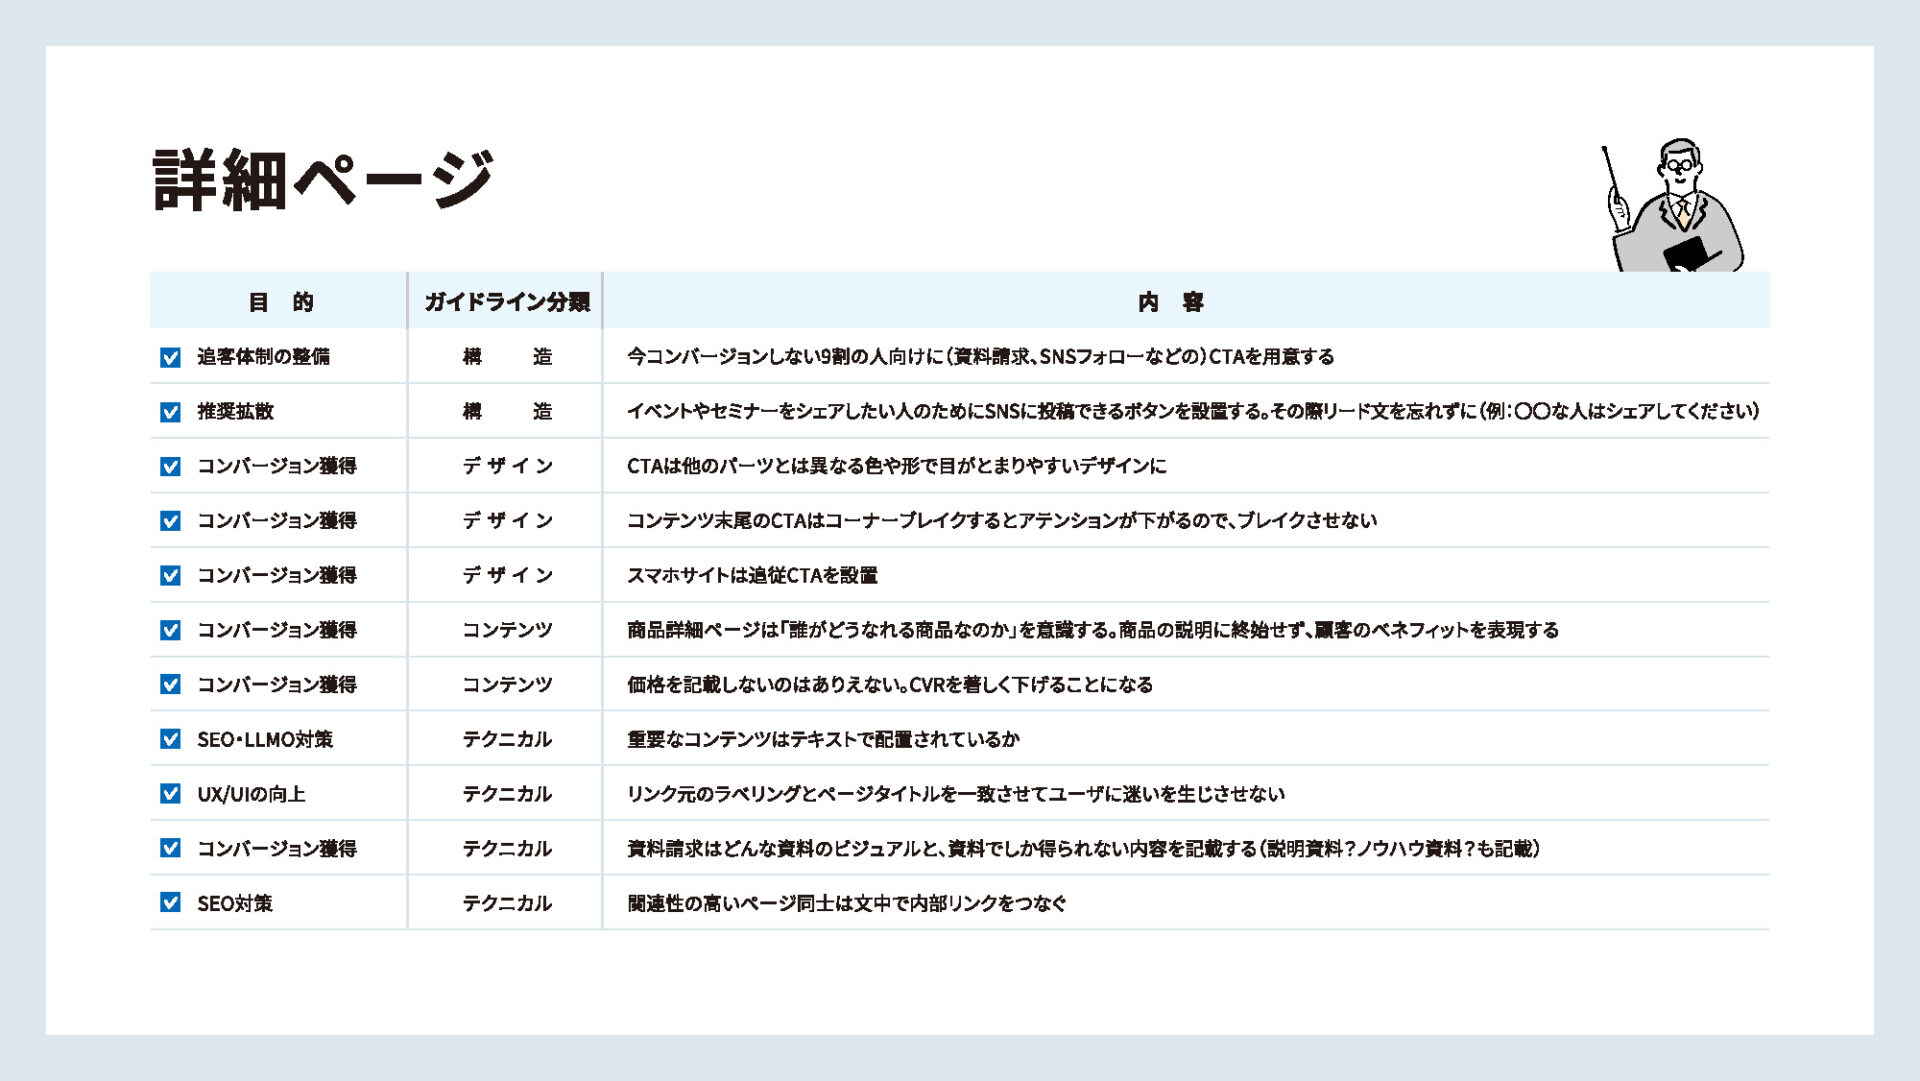The height and width of the screenshot is (1081, 1920).
Task: Select コンバージョン獲得 in the 価格を記載 row
Action: (277, 685)
